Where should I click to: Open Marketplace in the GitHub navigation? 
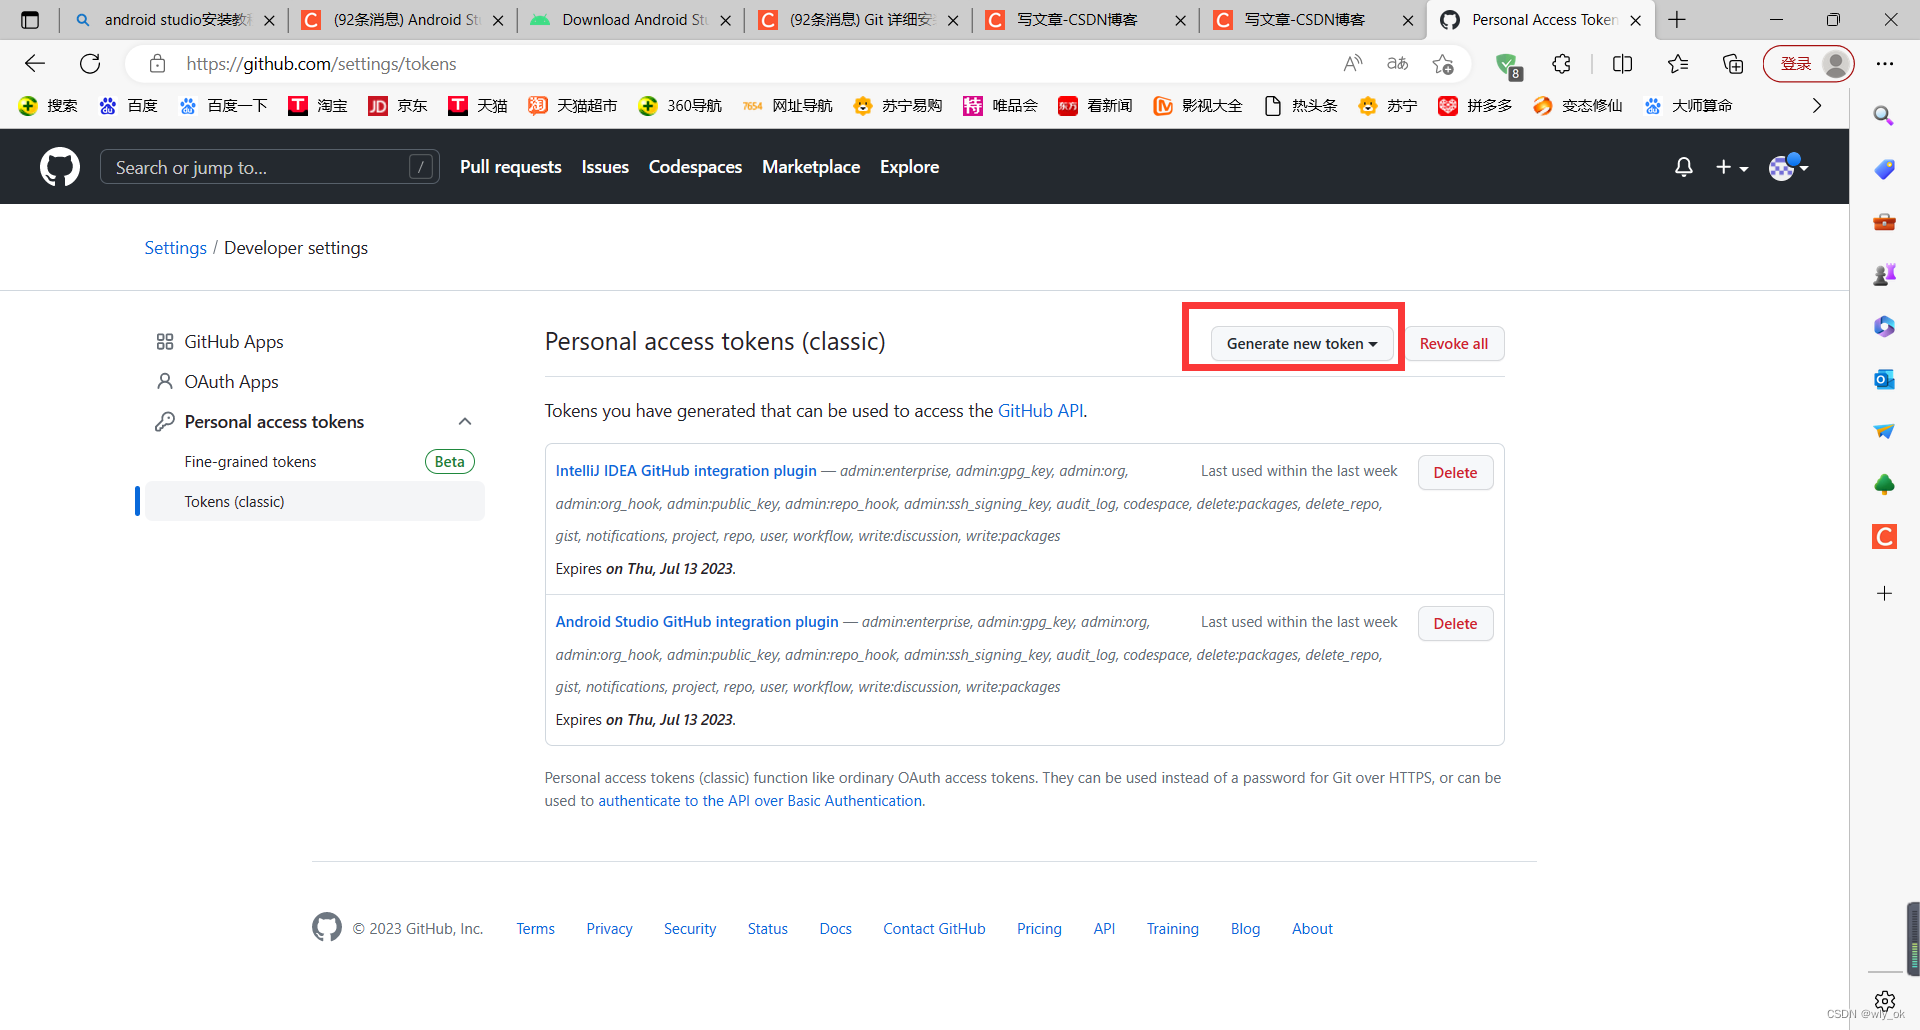[811, 167]
